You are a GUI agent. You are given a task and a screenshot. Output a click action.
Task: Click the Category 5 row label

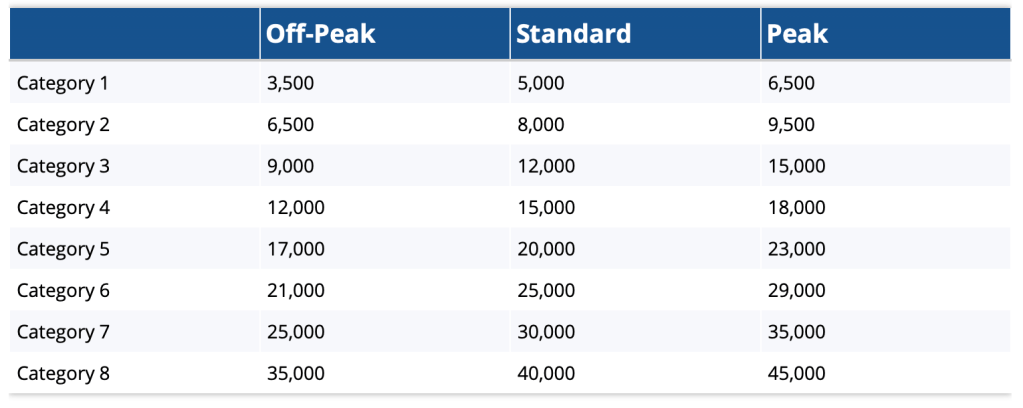pos(63,249)
